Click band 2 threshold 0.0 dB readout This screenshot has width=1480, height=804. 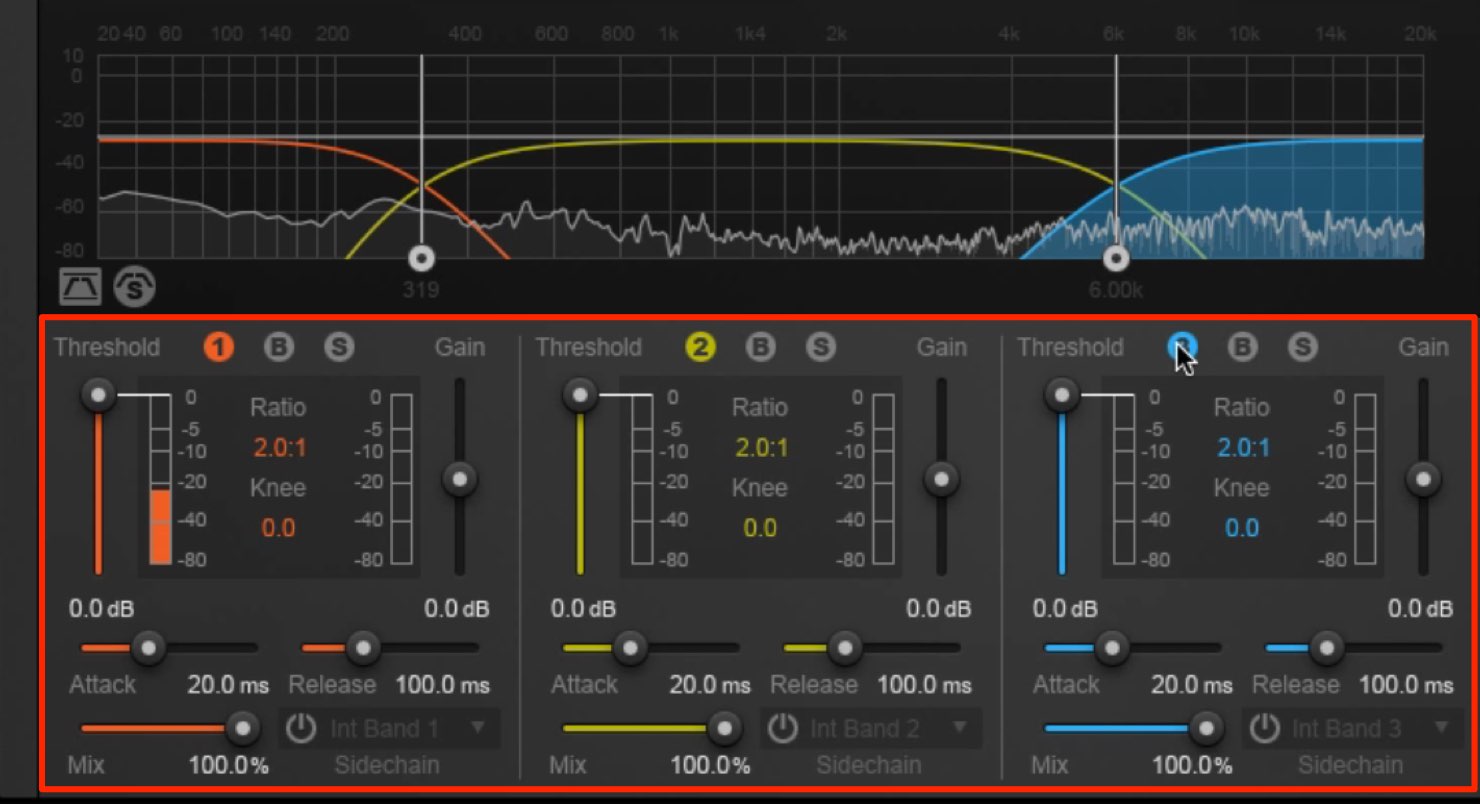click(x=583, y=608)
